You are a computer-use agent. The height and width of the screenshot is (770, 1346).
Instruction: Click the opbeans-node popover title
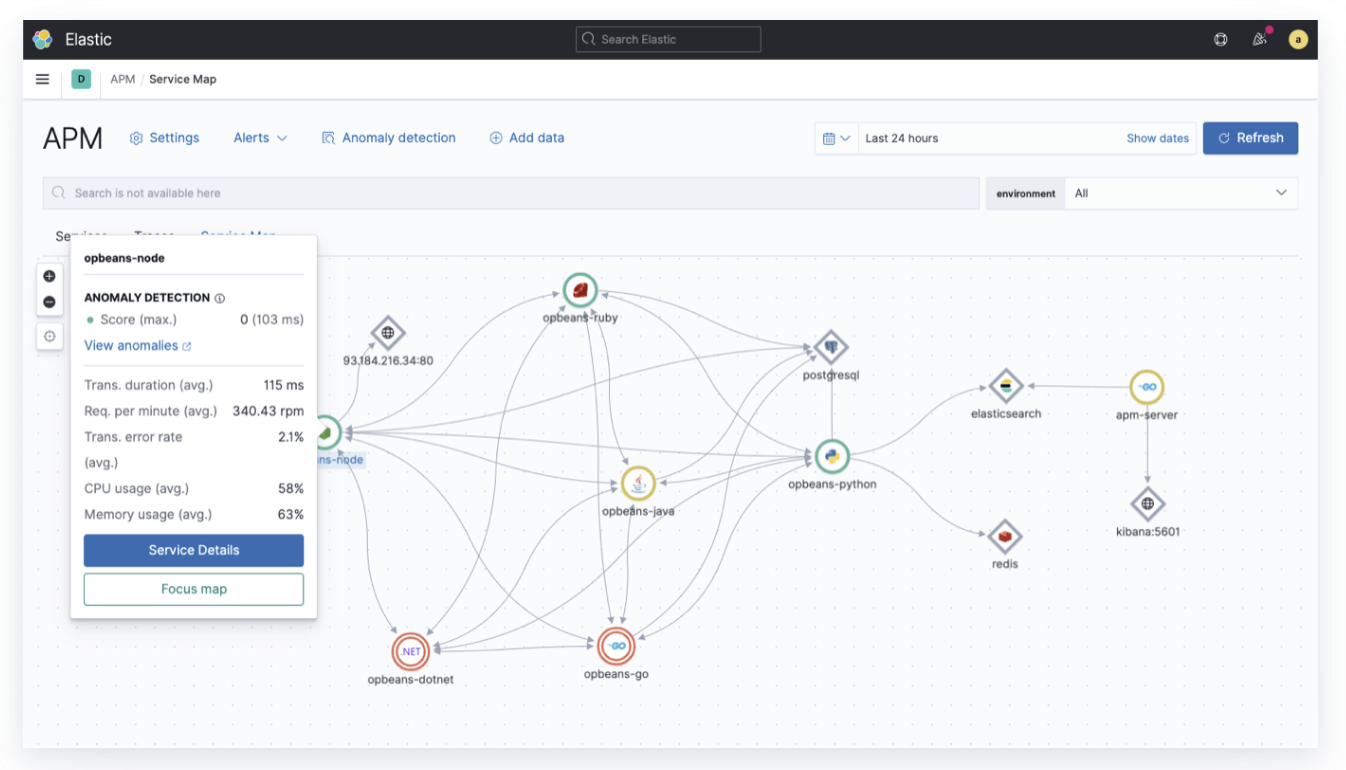pos(124,258)
